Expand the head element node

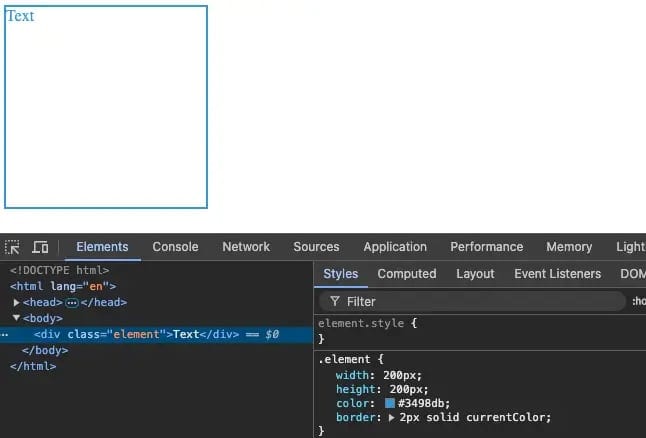(x=16, y=302)
